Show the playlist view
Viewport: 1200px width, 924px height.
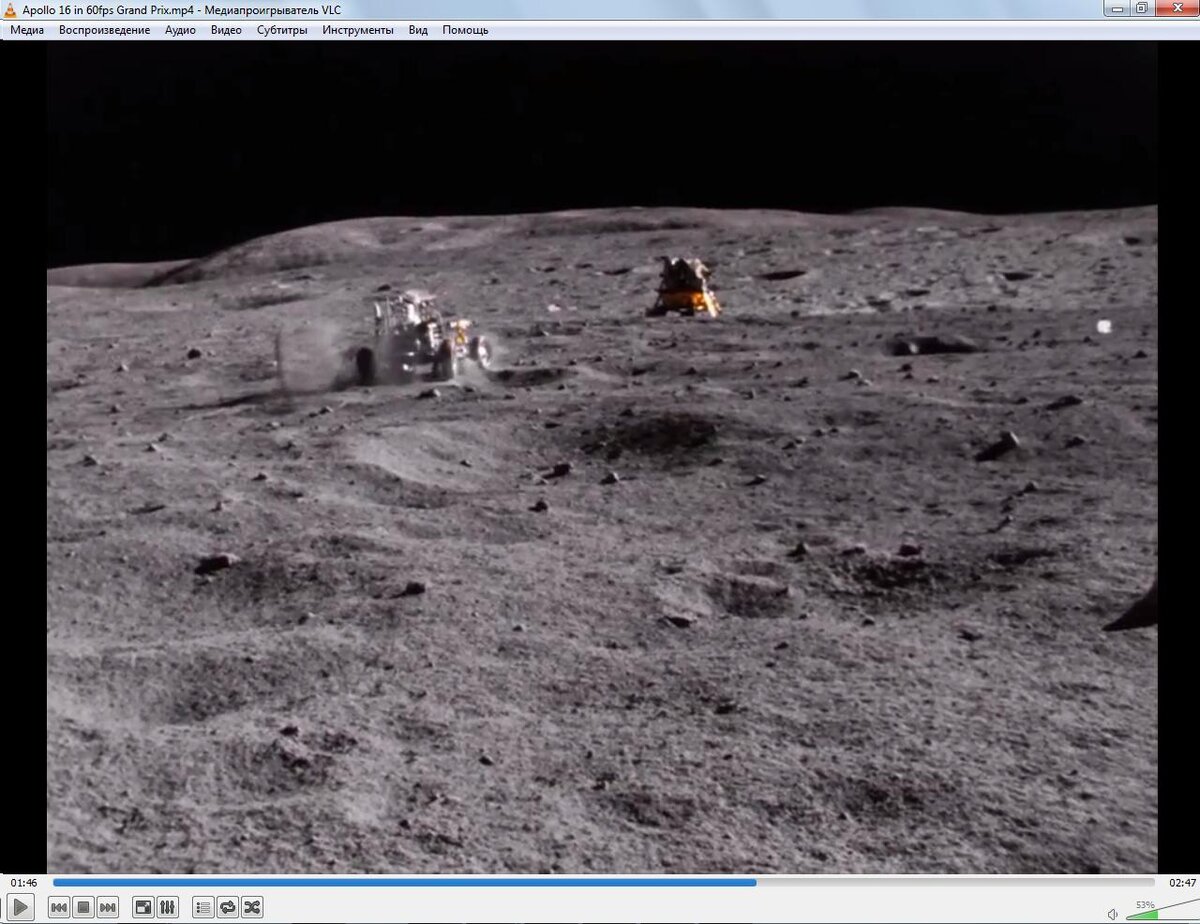[203, 907]
